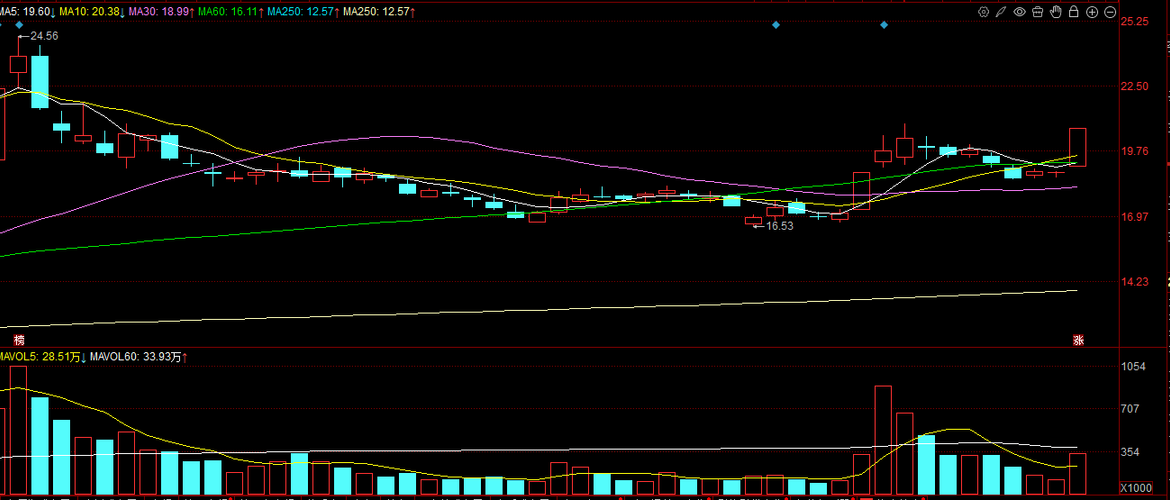Select the hand pan tool
This screenshot has width=1170, height=500.
[x=1056, y=11]
